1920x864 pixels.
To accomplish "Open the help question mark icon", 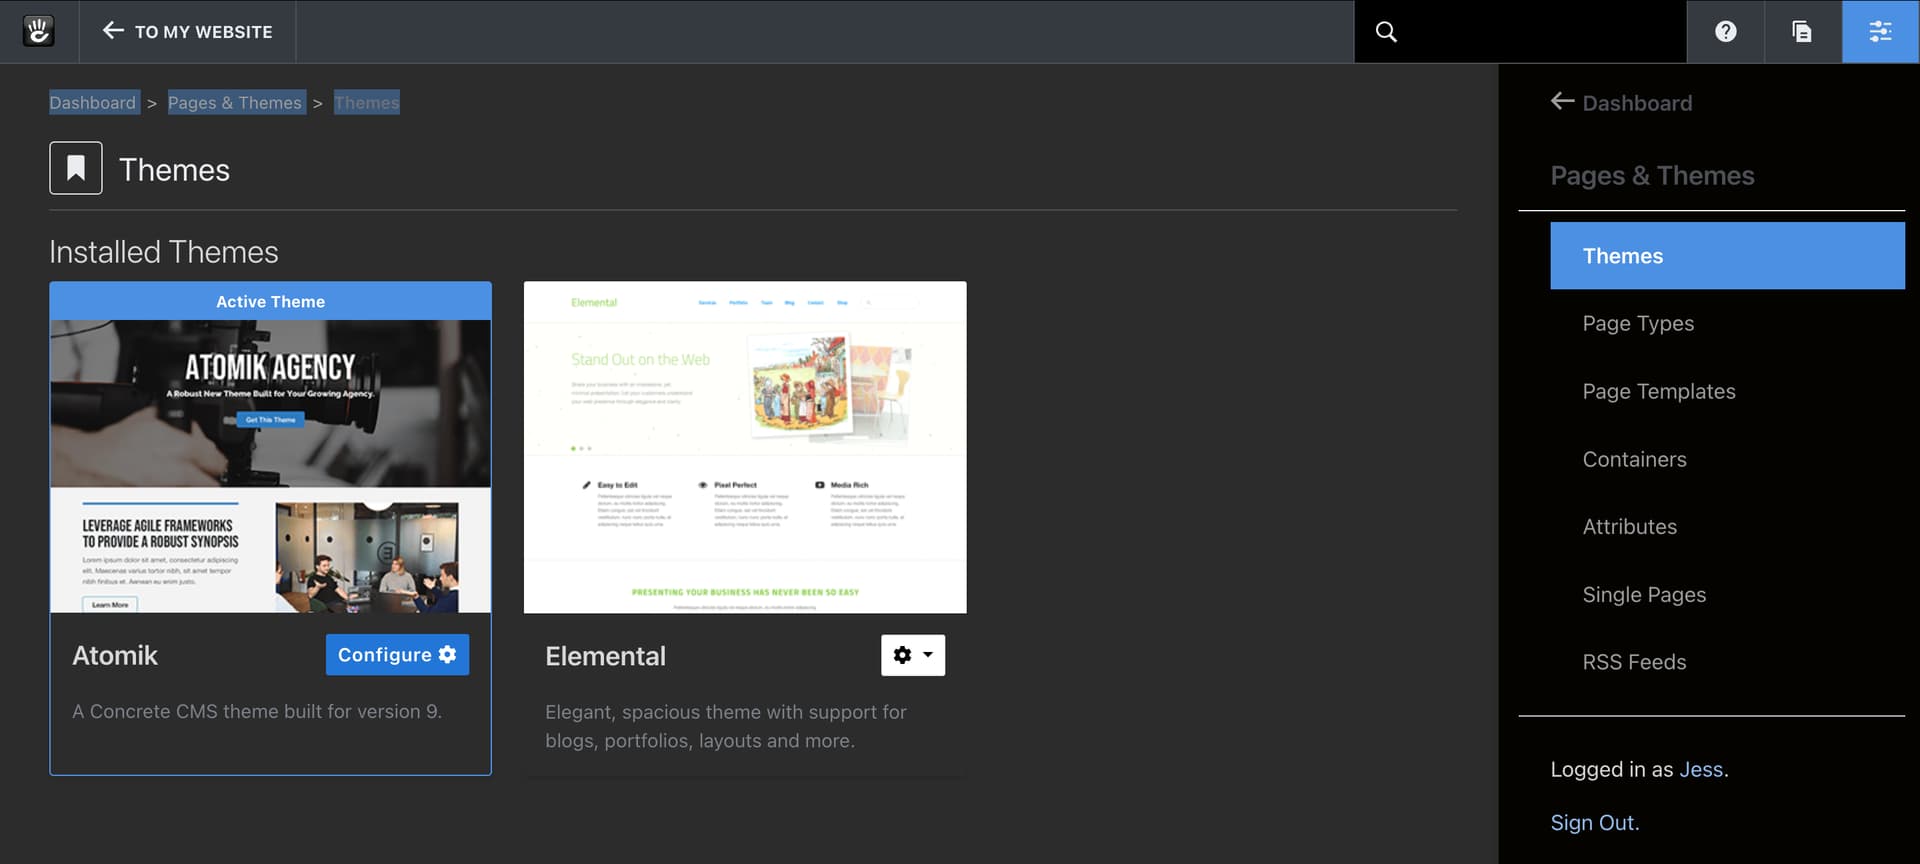I will tap(1725, 31).
